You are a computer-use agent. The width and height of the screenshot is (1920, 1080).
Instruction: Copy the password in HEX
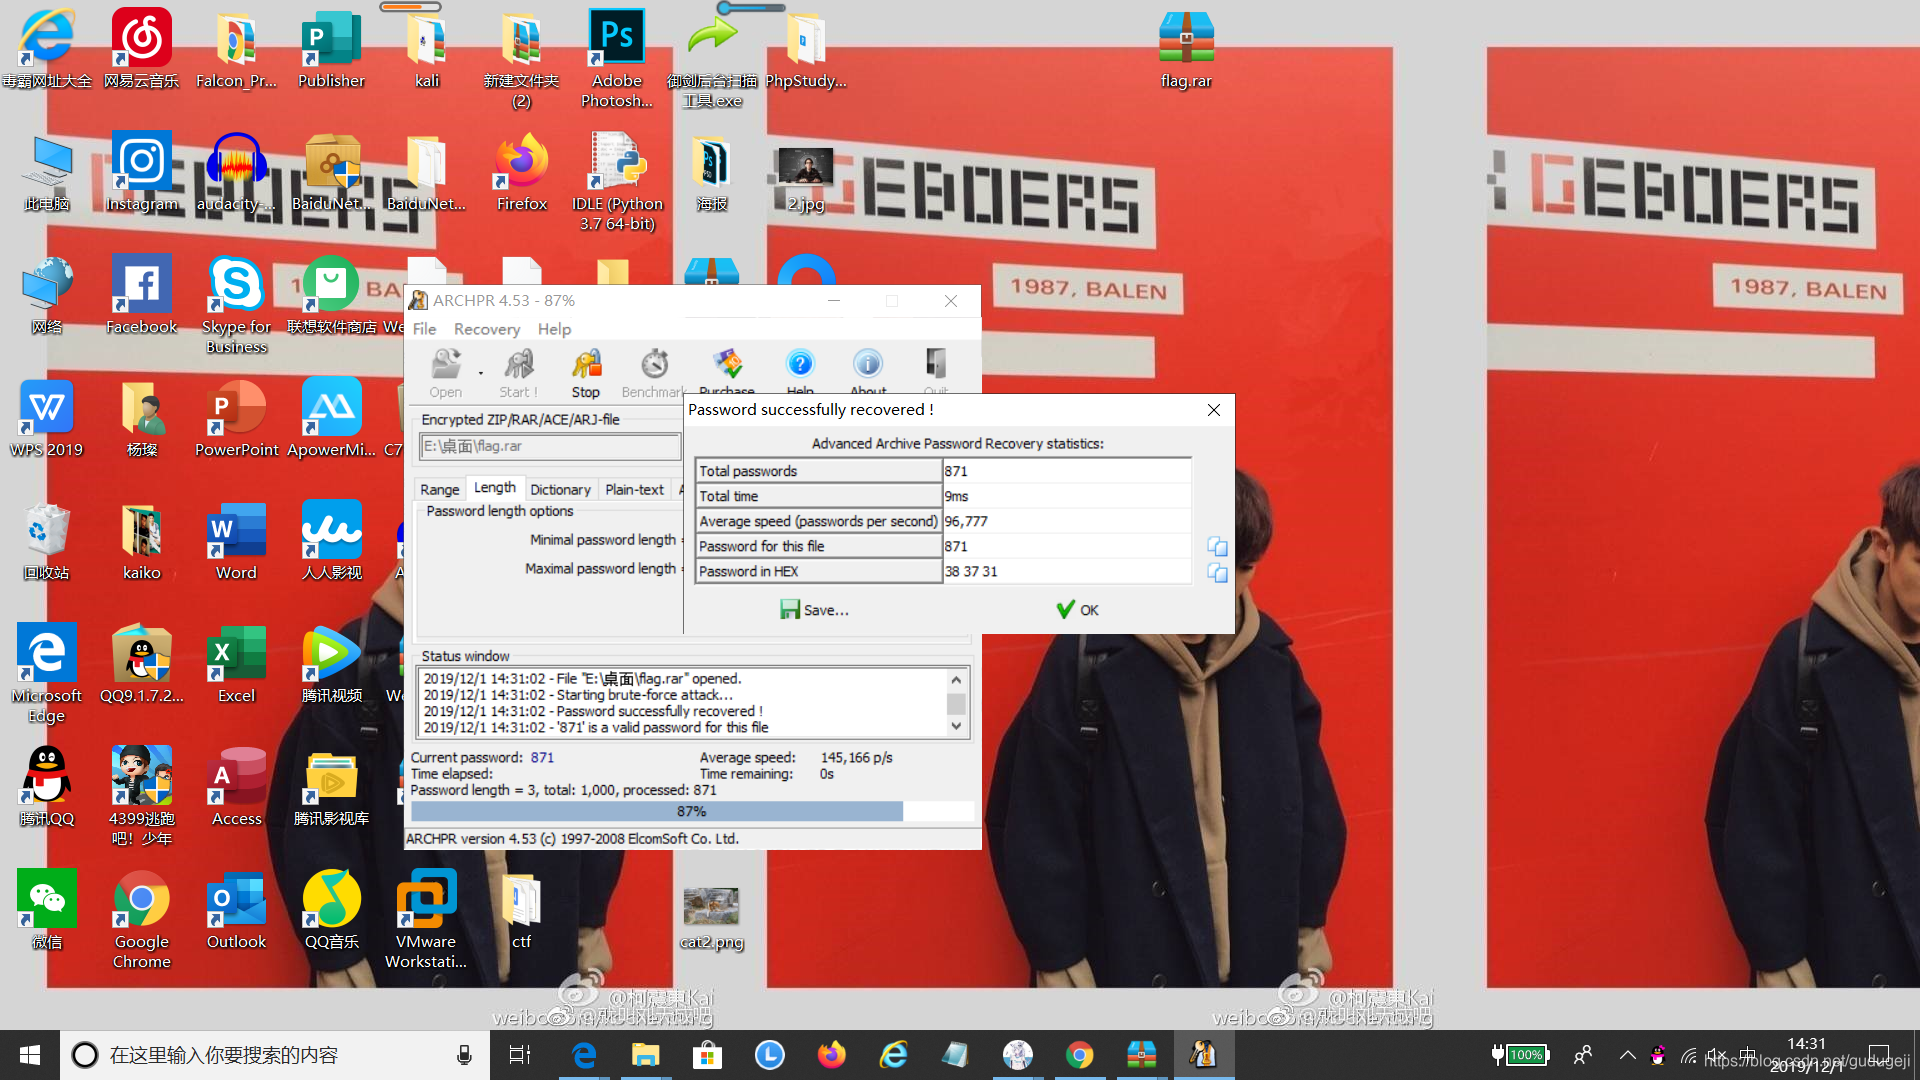point(1217,572)
